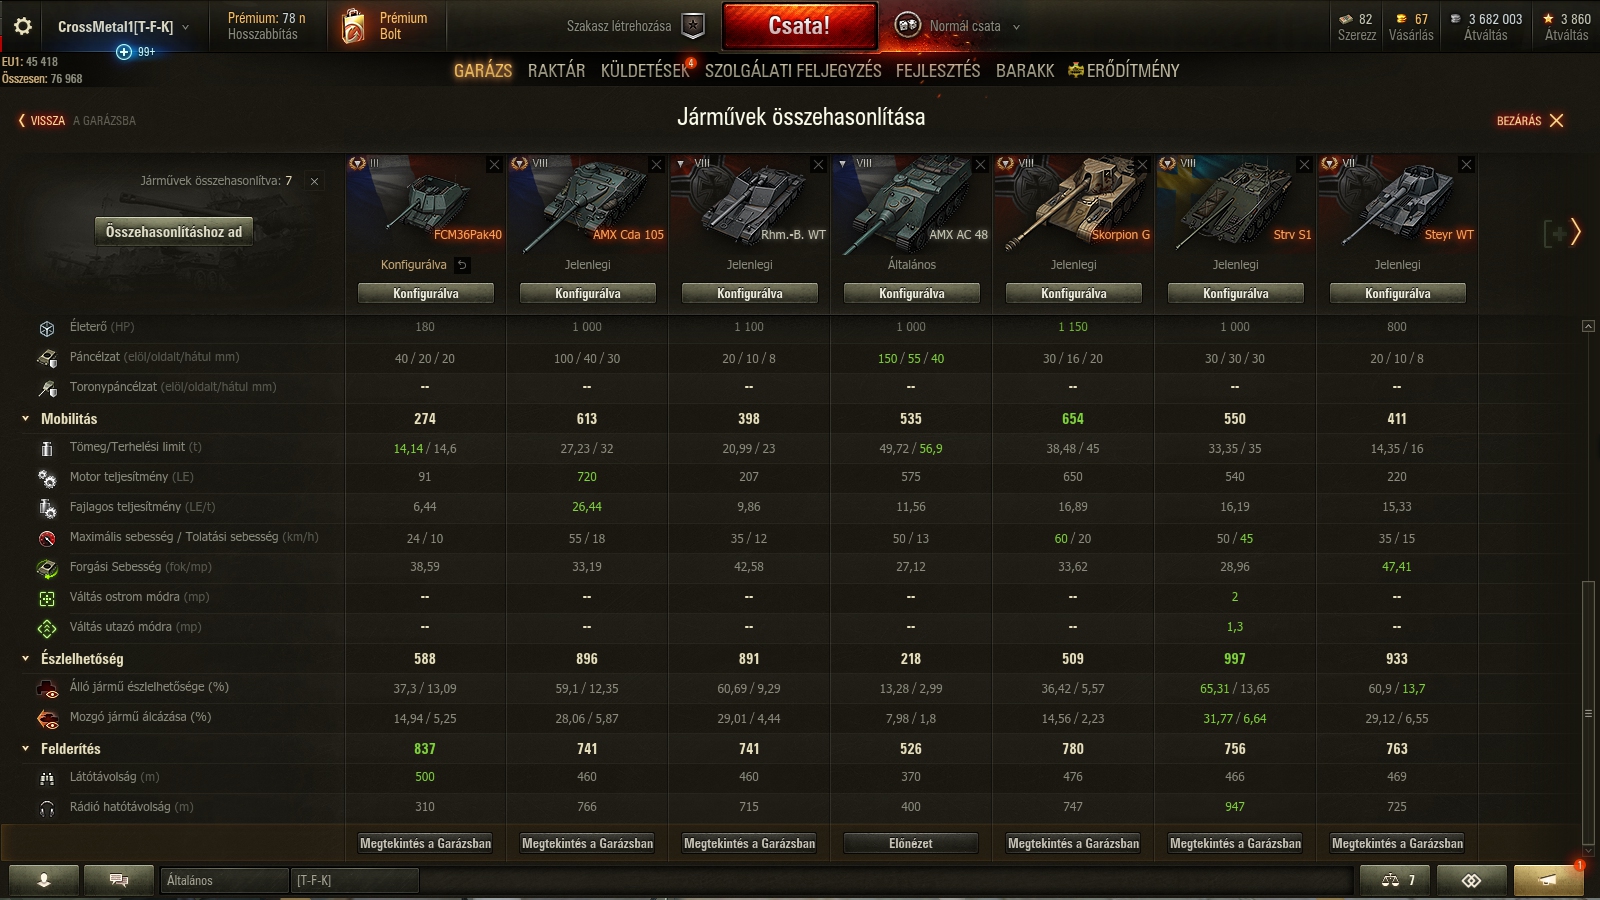Collapse the Felderítés section

point(26,749)
